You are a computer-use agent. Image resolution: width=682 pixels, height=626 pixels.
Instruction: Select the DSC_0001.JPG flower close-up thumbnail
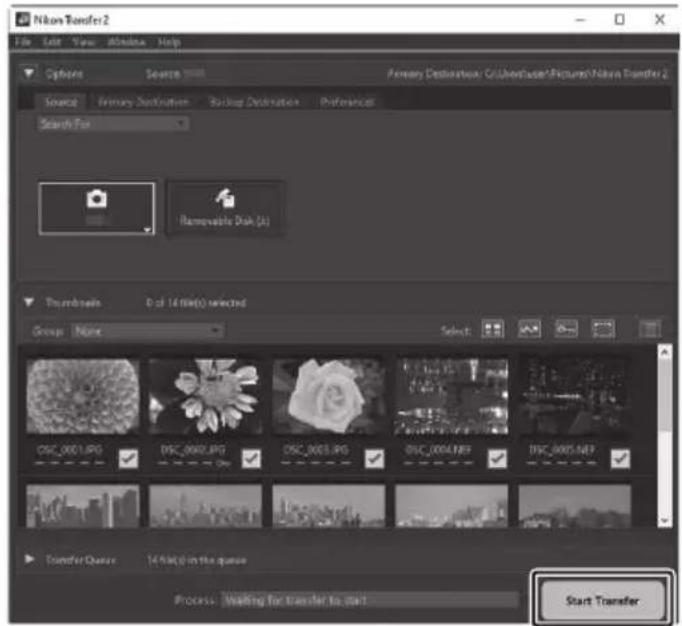[83, 396]
